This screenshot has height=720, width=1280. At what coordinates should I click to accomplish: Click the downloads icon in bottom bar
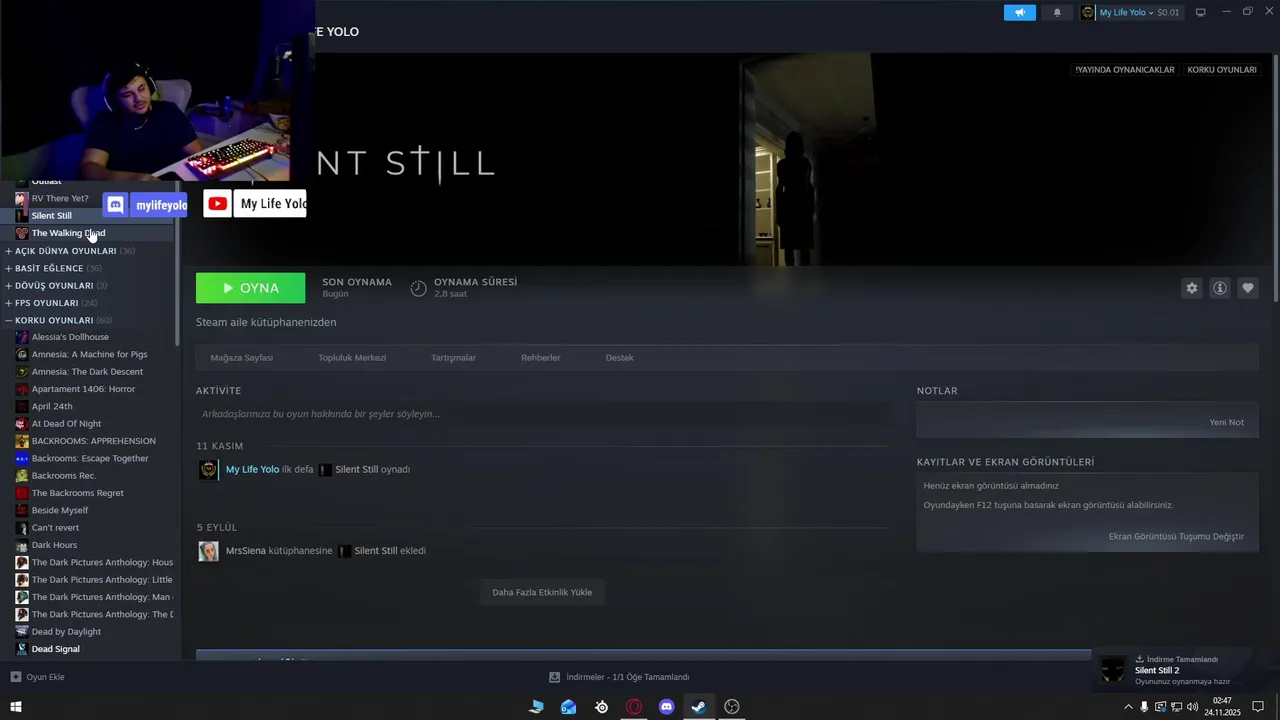point(555,677)
